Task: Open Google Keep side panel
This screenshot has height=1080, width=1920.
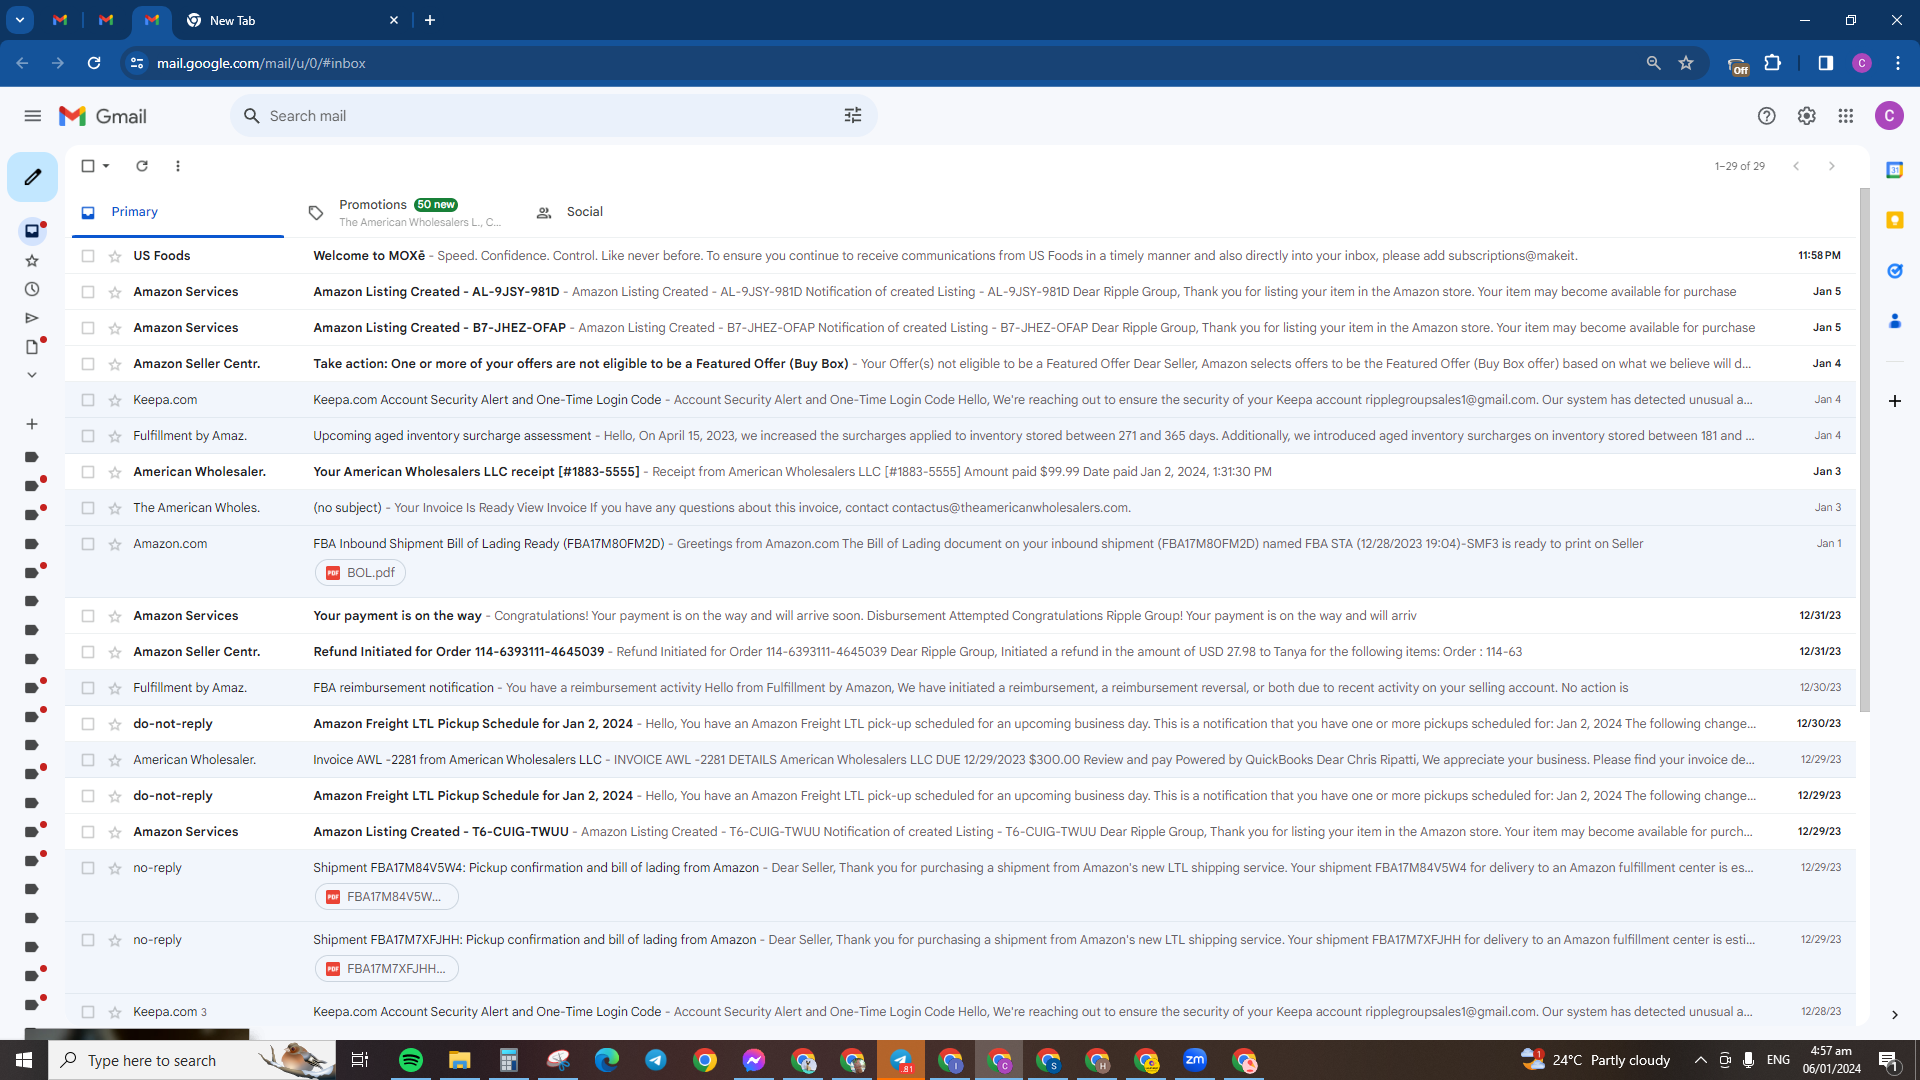Action: click(1894, 220)
